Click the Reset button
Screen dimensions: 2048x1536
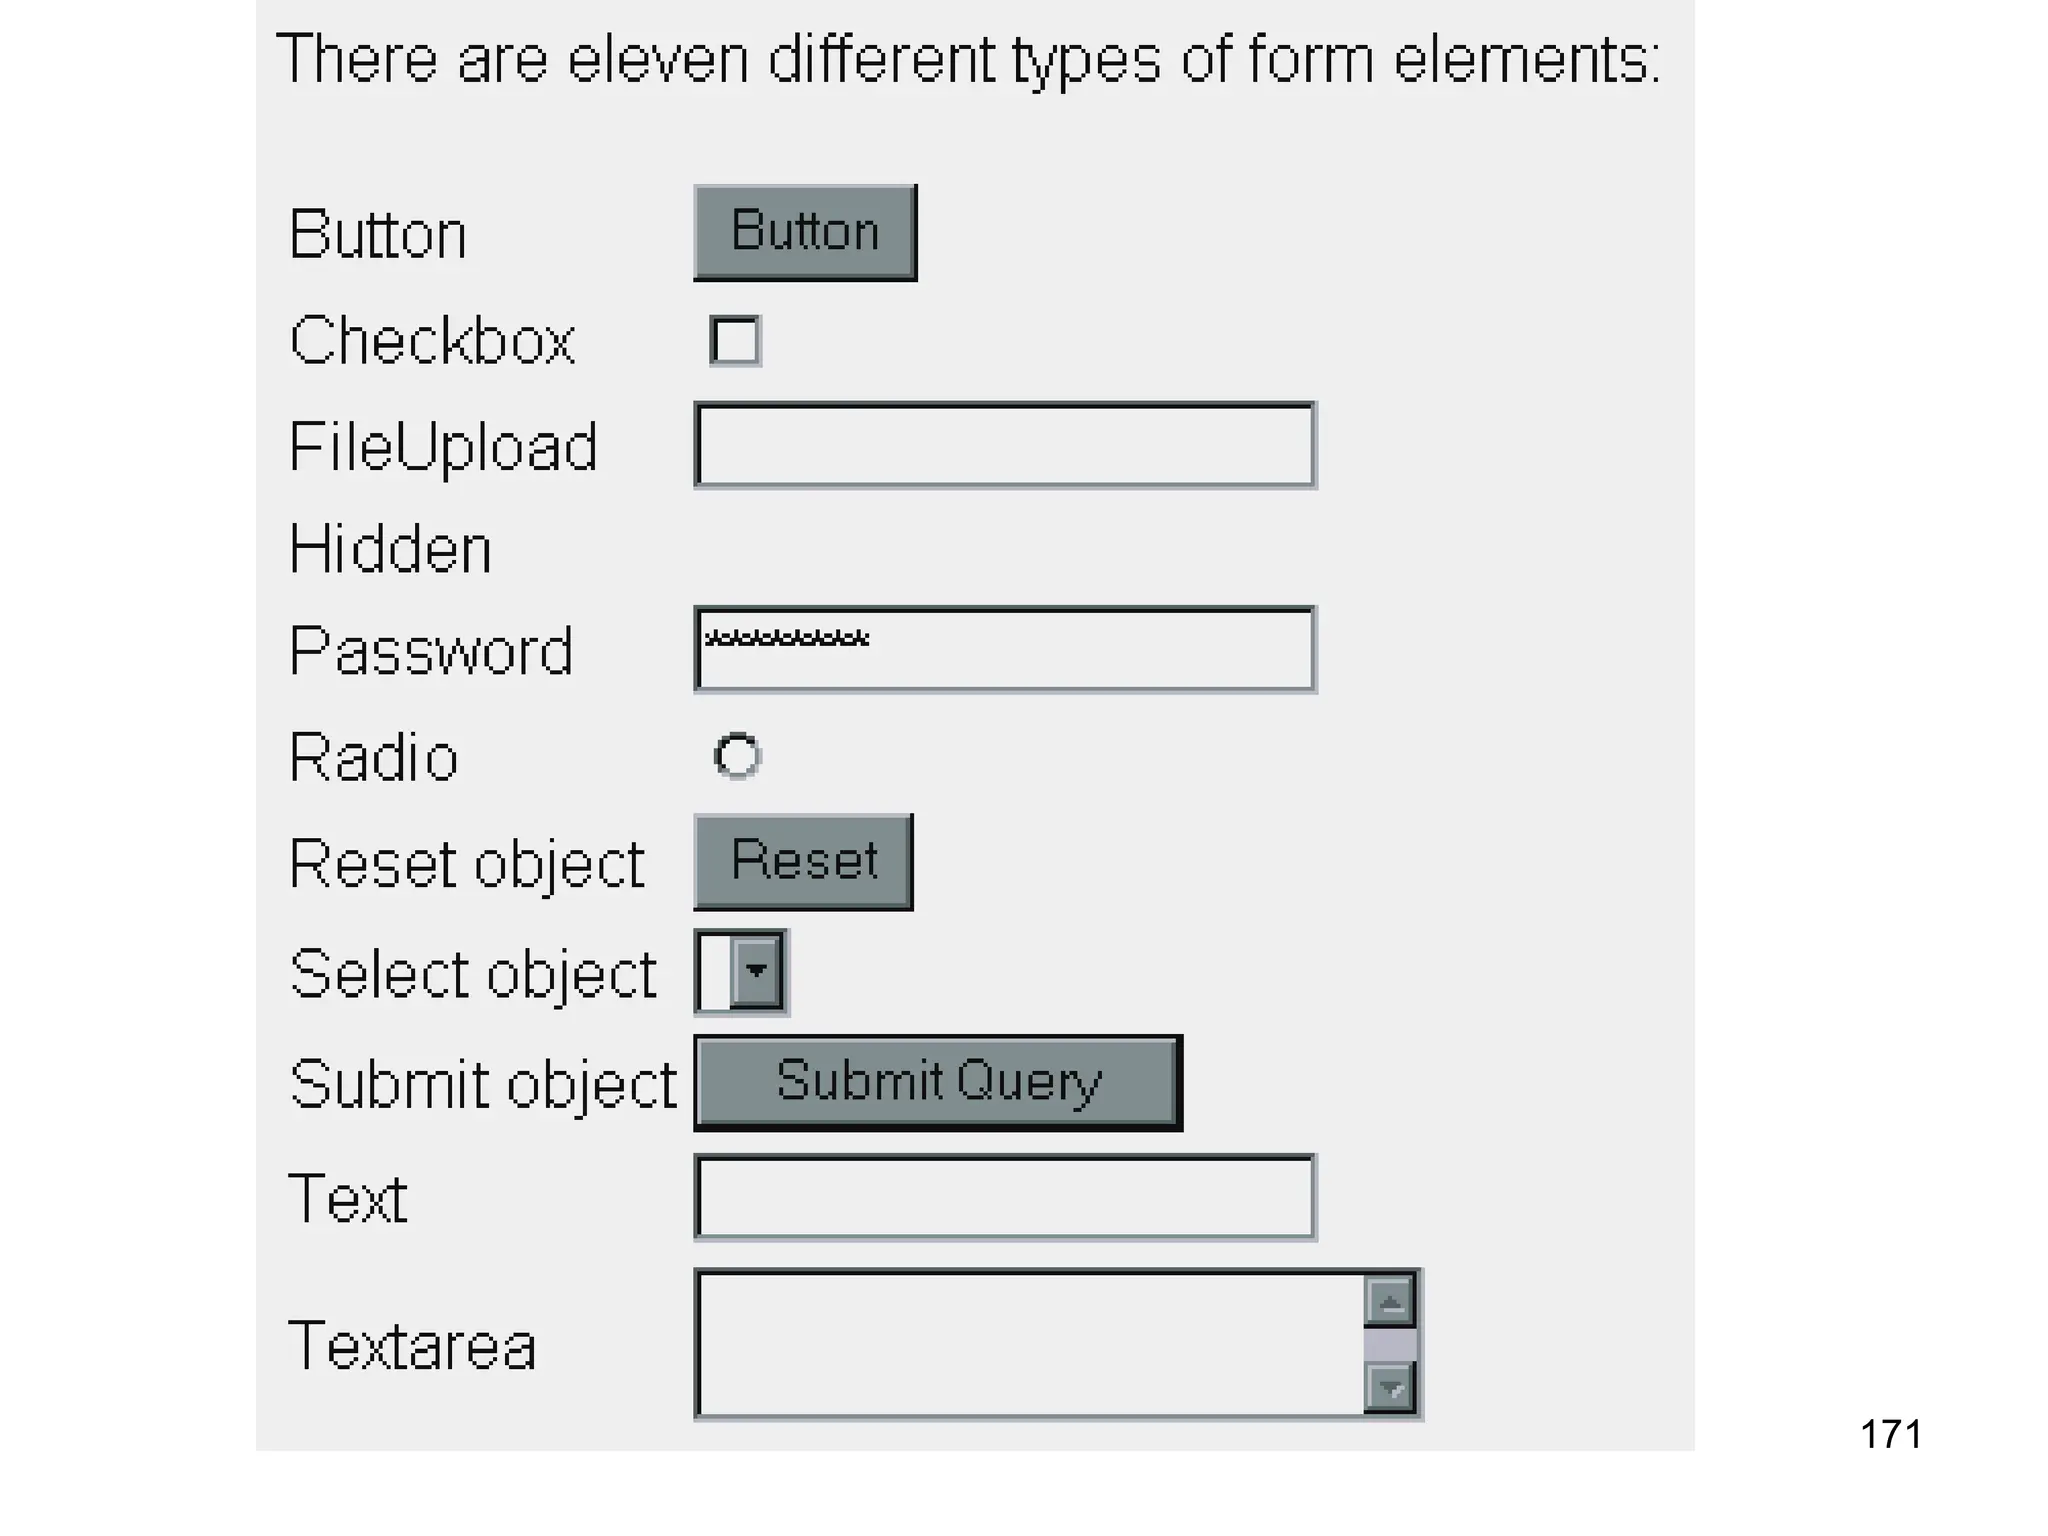pyautogui.click(x=803, y=862)
